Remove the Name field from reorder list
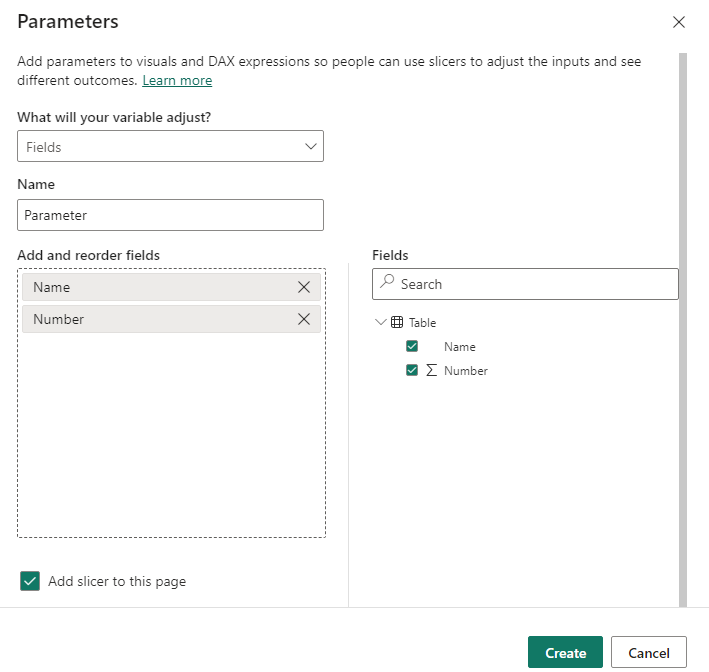This screenshot has height=672, width=709. (x=304, y=287)
